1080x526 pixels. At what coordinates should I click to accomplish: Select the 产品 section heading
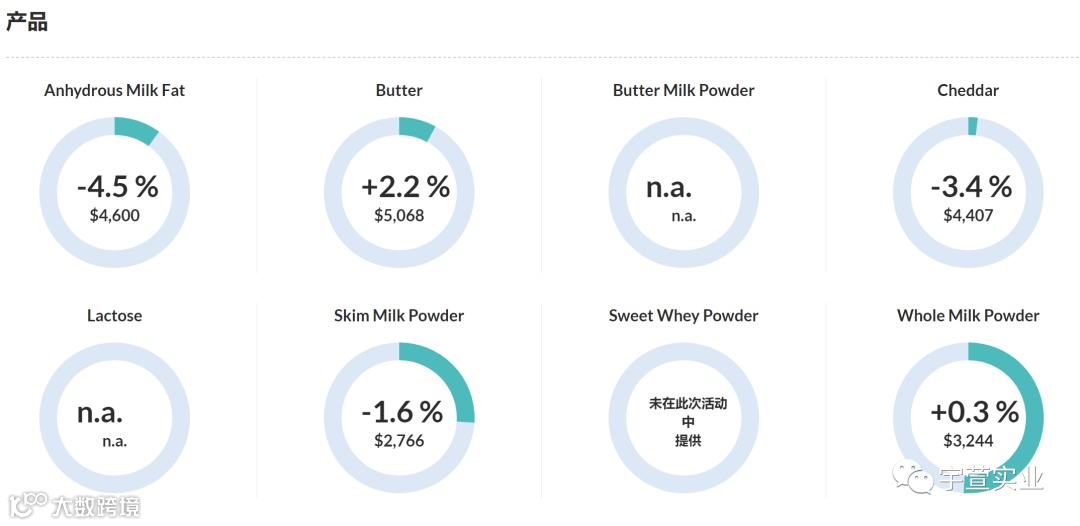click(x=27, y=22)
